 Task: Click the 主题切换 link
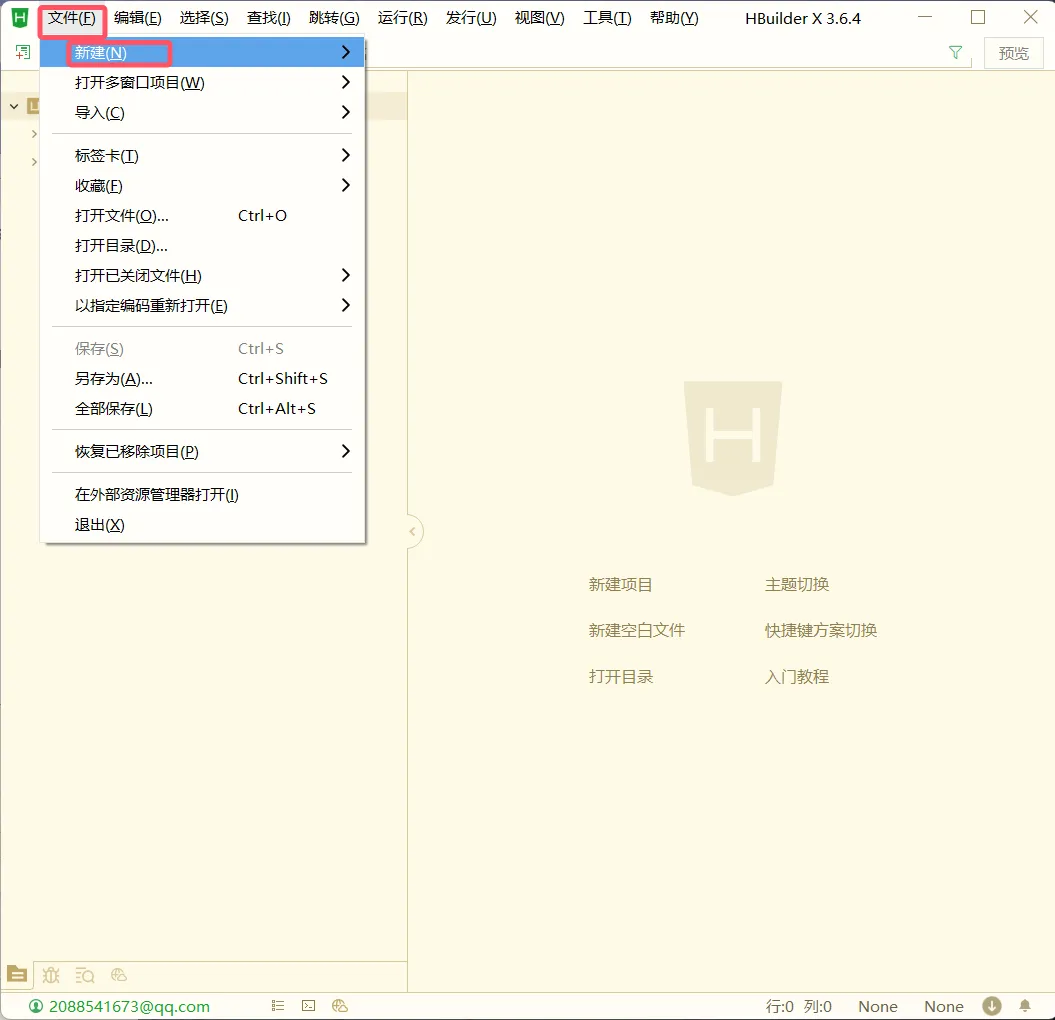pyautogui.click(x=797, y=585)
